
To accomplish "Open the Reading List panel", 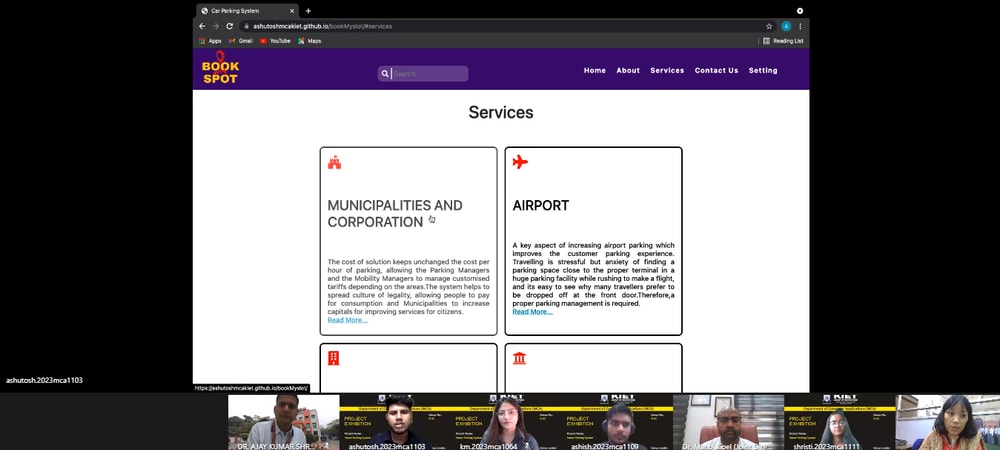I will click(x=783, y=41).
